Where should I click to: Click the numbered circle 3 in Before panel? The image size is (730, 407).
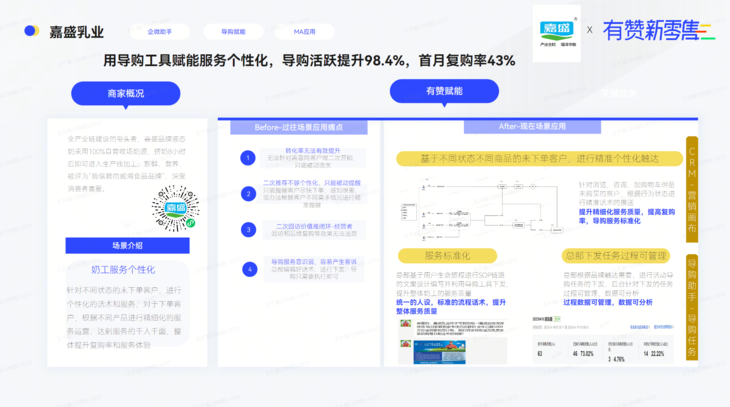(248, 230)
